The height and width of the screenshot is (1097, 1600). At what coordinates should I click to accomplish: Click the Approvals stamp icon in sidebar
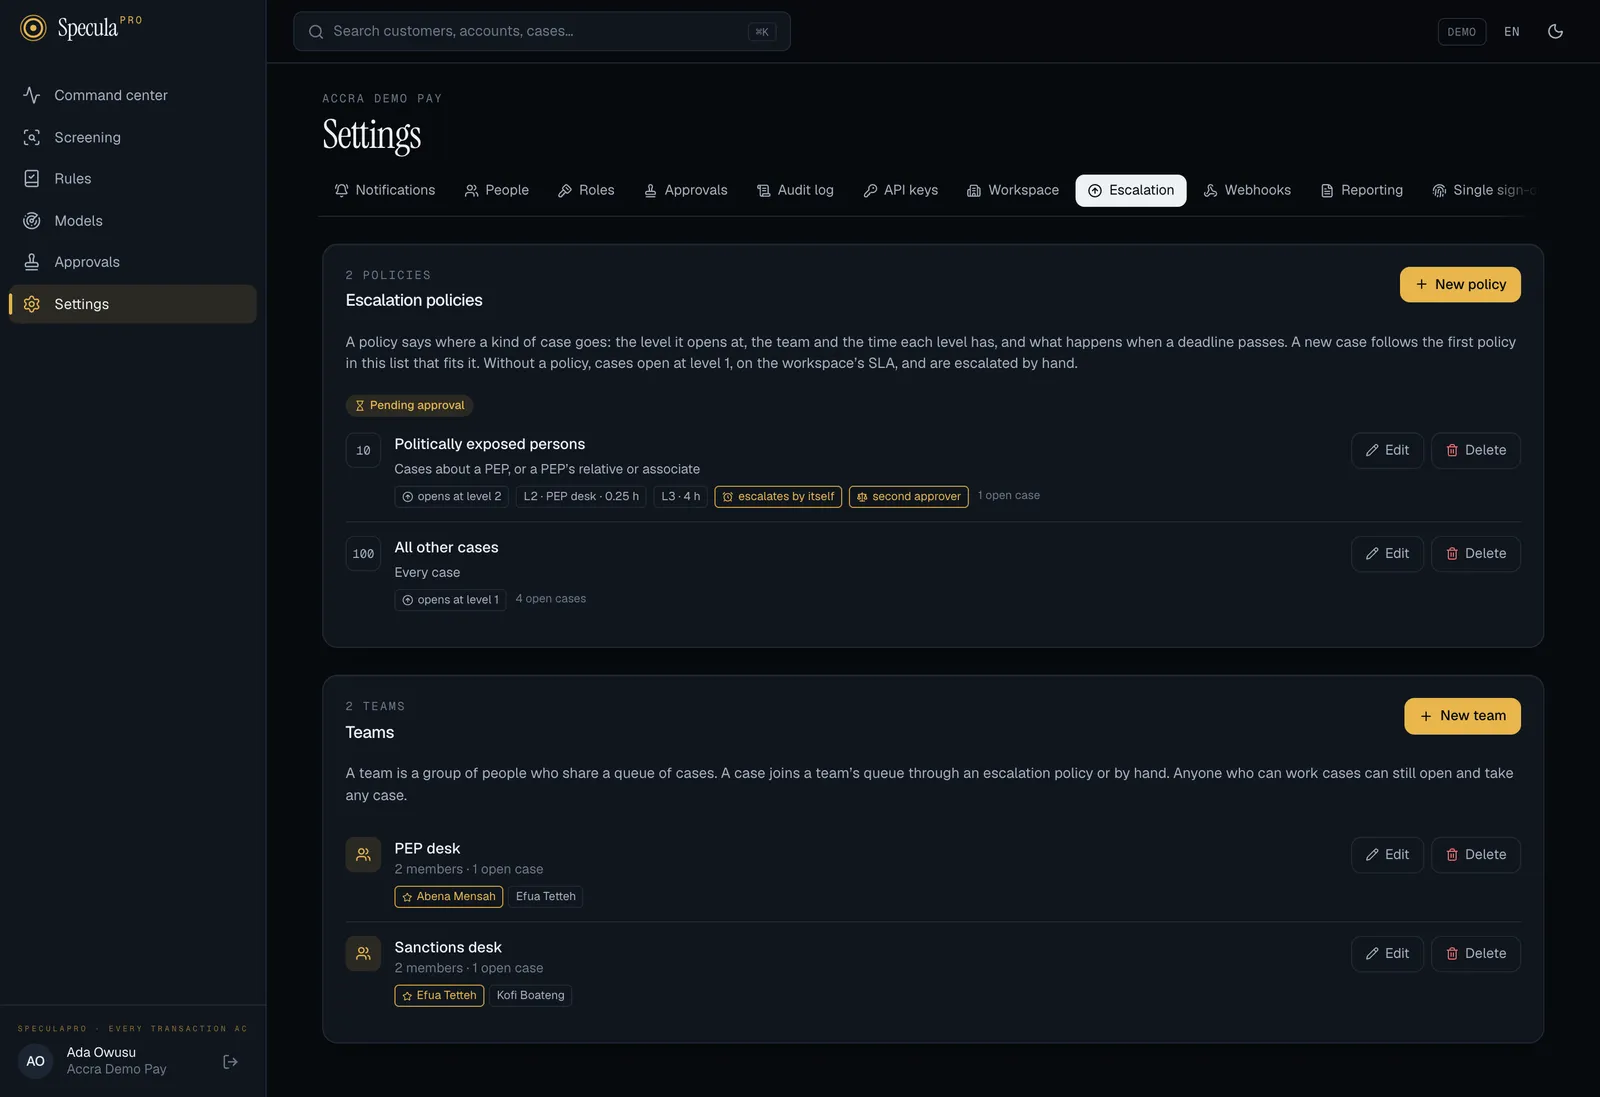[x=32, y=262]
